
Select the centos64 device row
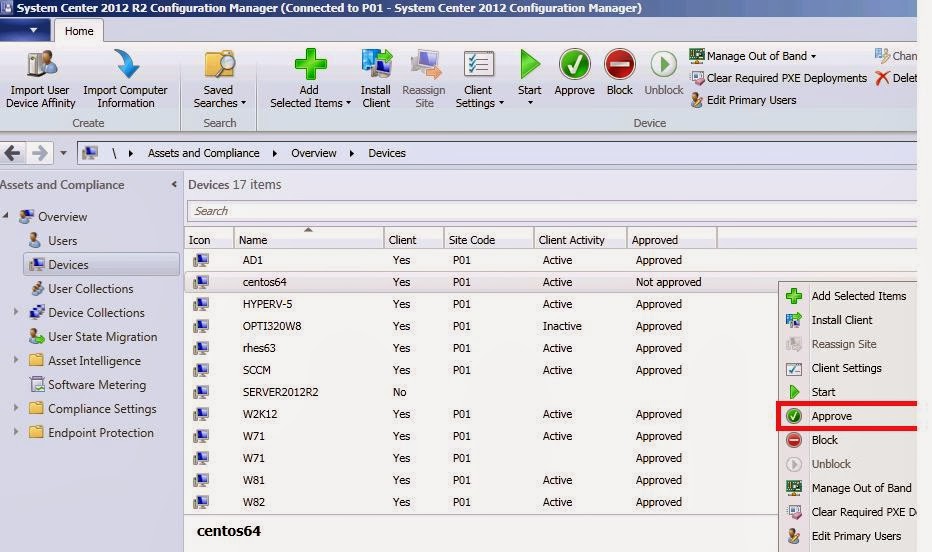click(x=481, y=282)
